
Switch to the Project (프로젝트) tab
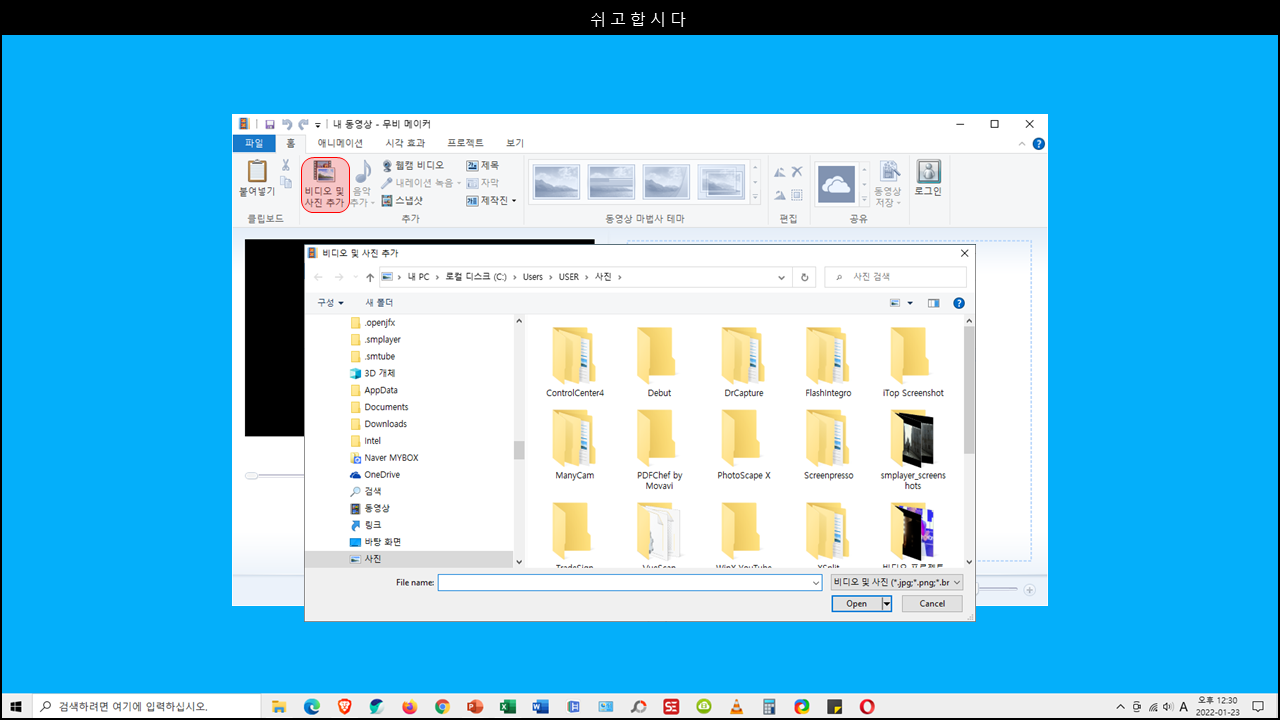point(465,143)
